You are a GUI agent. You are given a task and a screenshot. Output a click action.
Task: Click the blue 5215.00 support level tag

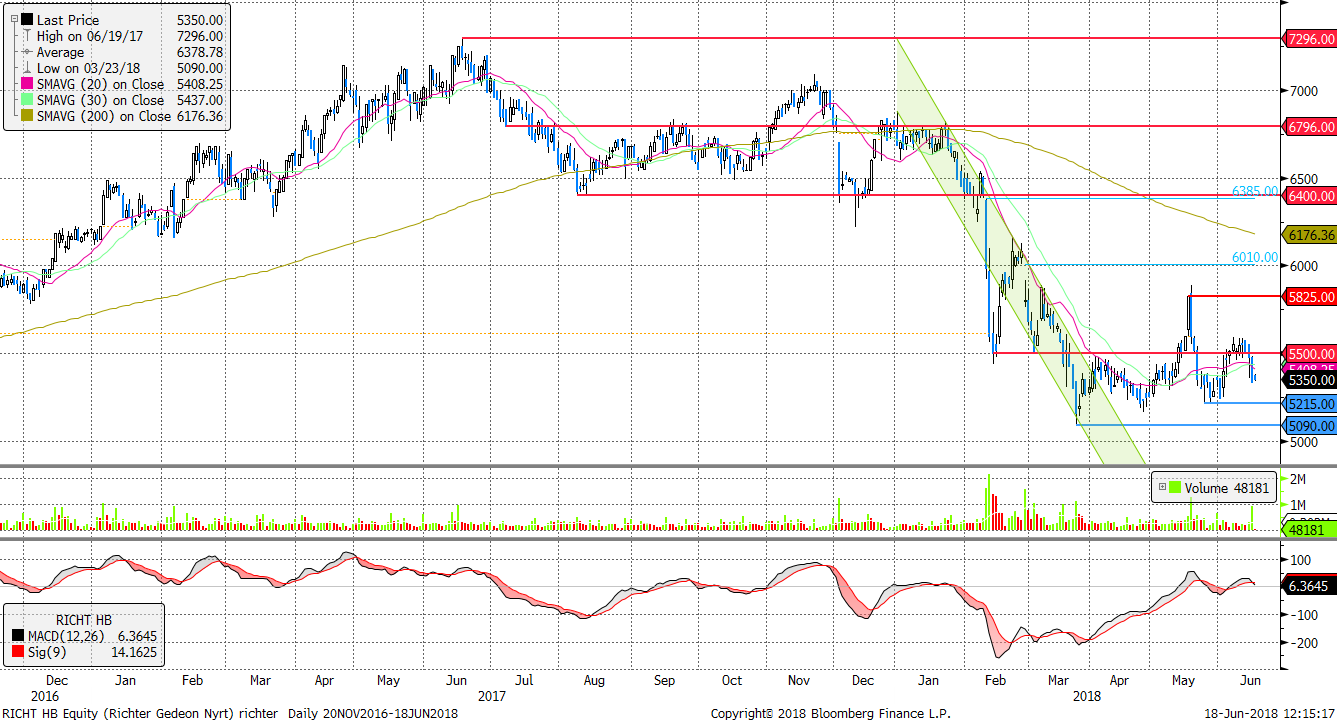[x=1311, y=404]
